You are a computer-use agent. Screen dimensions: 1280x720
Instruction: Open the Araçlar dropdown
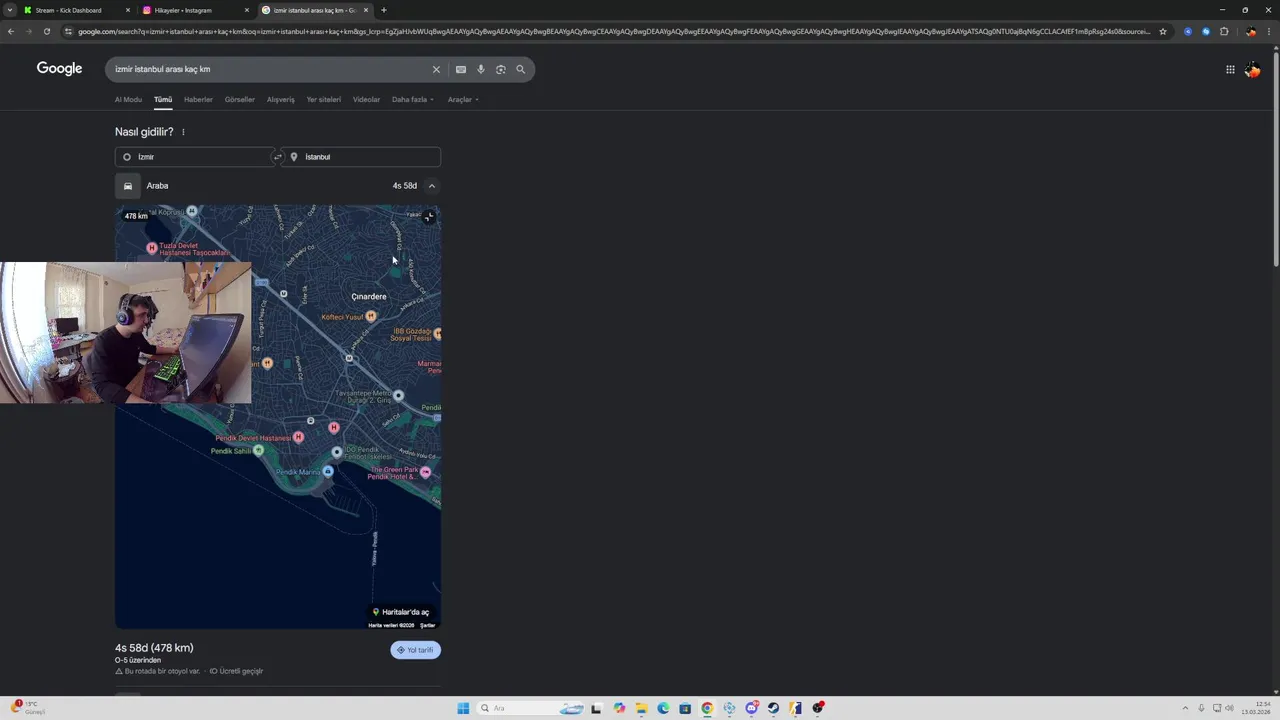[463, 100]
